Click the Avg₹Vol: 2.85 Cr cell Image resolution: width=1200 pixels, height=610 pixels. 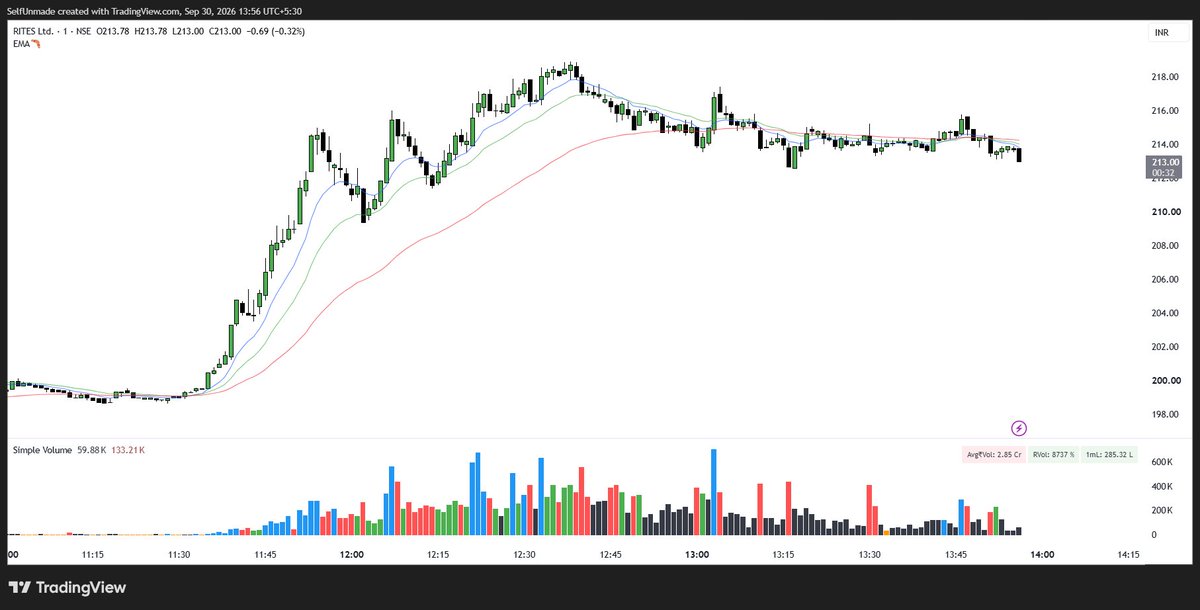994,455
